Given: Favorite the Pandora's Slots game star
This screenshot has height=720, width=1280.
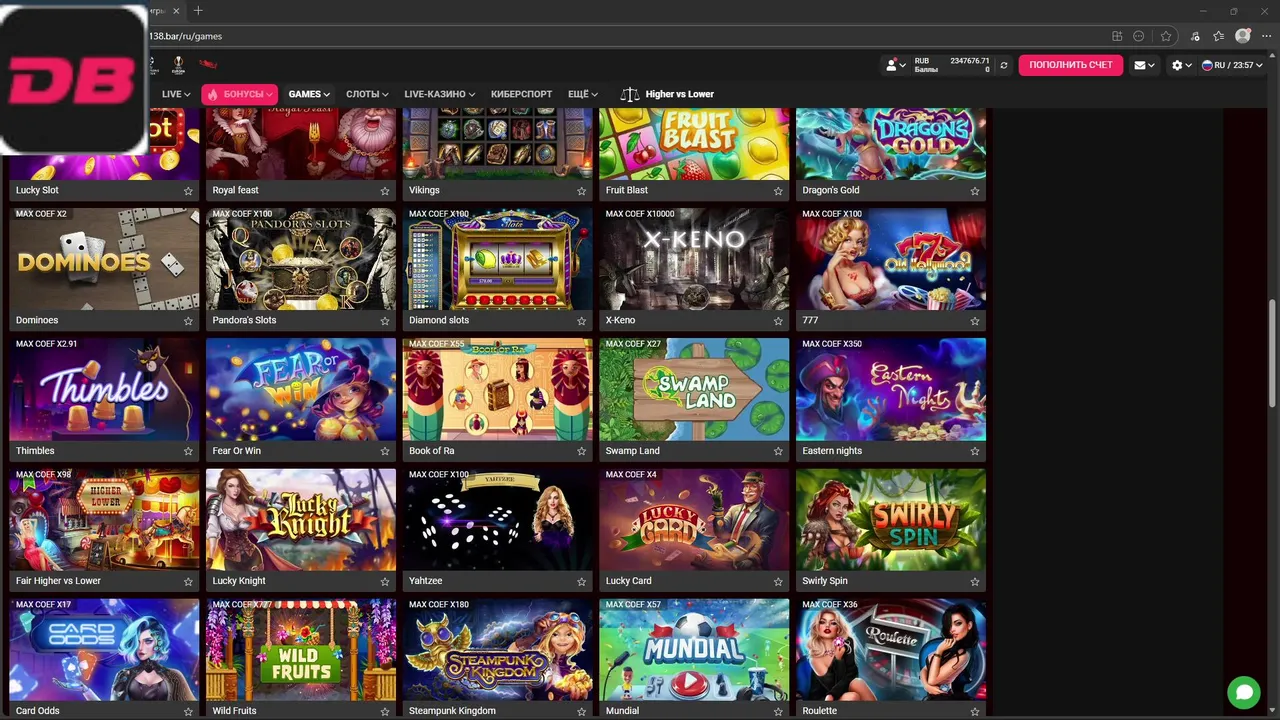Looking at the screenshot, I should (x=385, y=321).
